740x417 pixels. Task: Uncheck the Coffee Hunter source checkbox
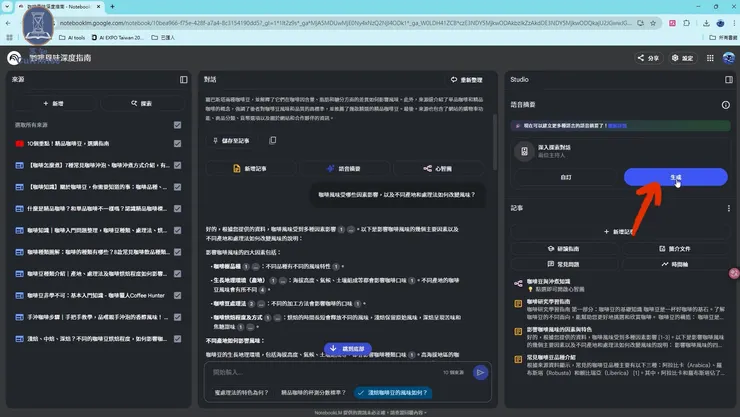[177, 295]
